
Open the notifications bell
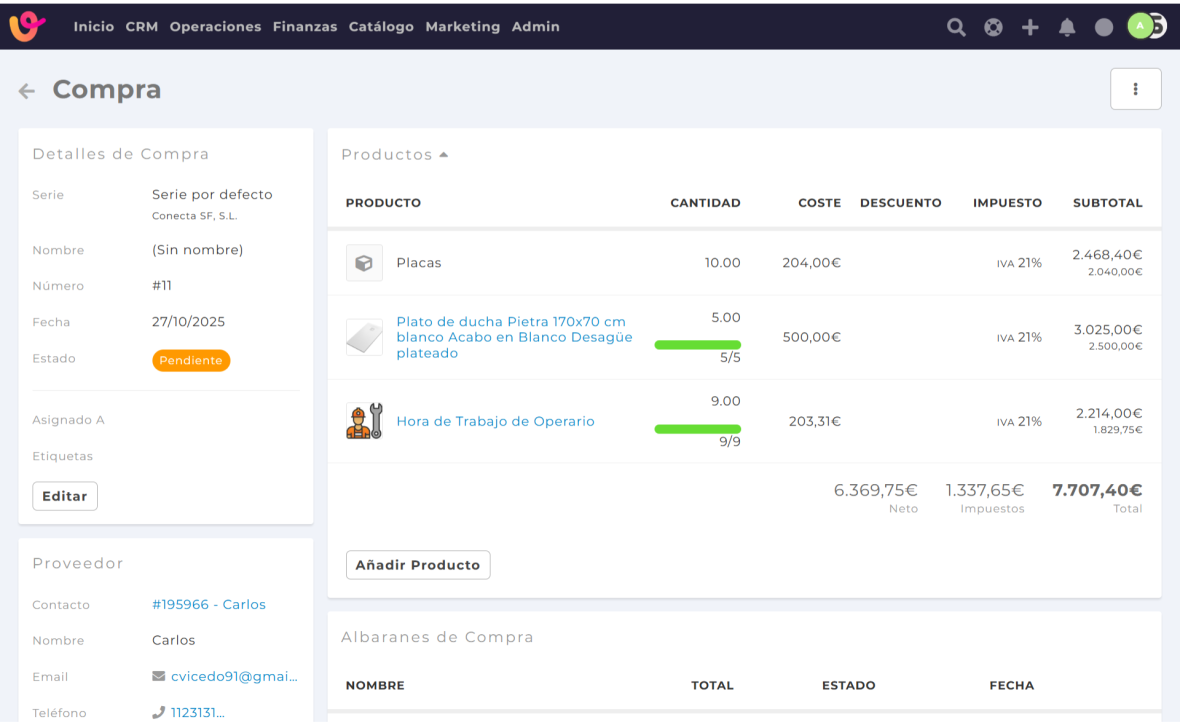pyautogui.click(x=1067, y=27)
